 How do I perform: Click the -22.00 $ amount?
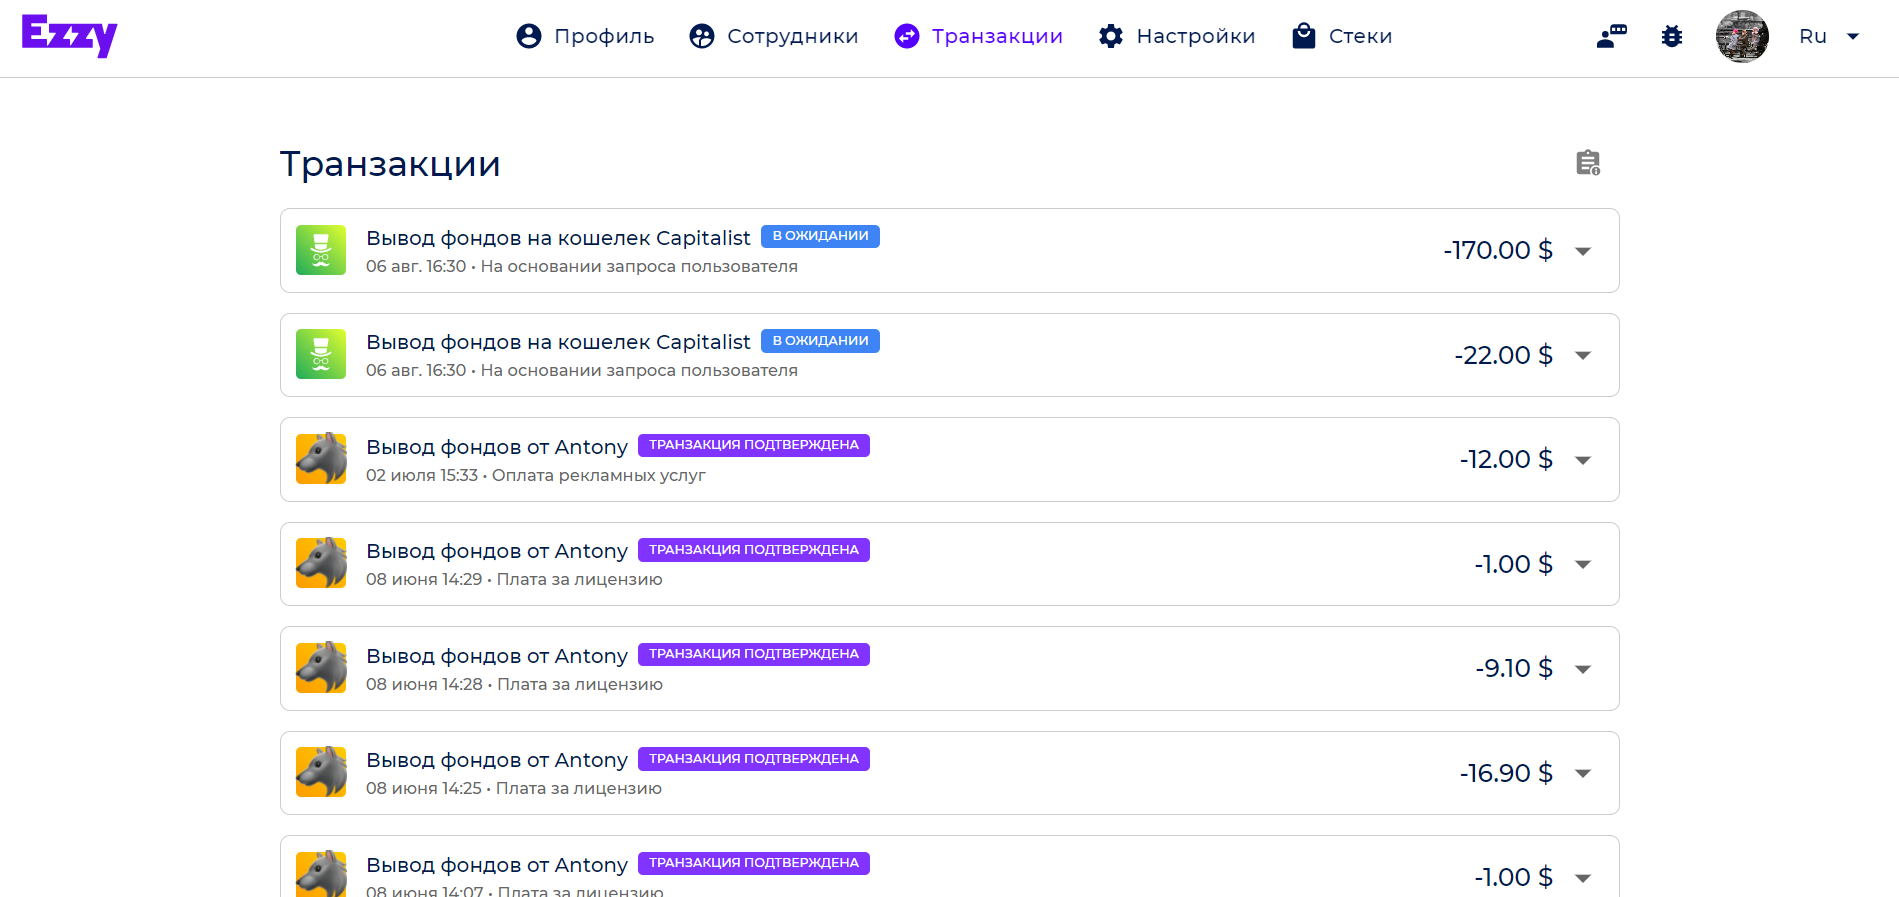pos(1503,355)
